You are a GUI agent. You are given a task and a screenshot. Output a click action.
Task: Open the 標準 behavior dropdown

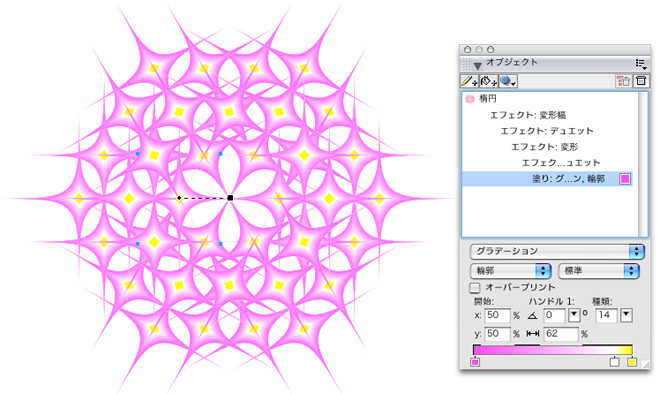(599, 271)
